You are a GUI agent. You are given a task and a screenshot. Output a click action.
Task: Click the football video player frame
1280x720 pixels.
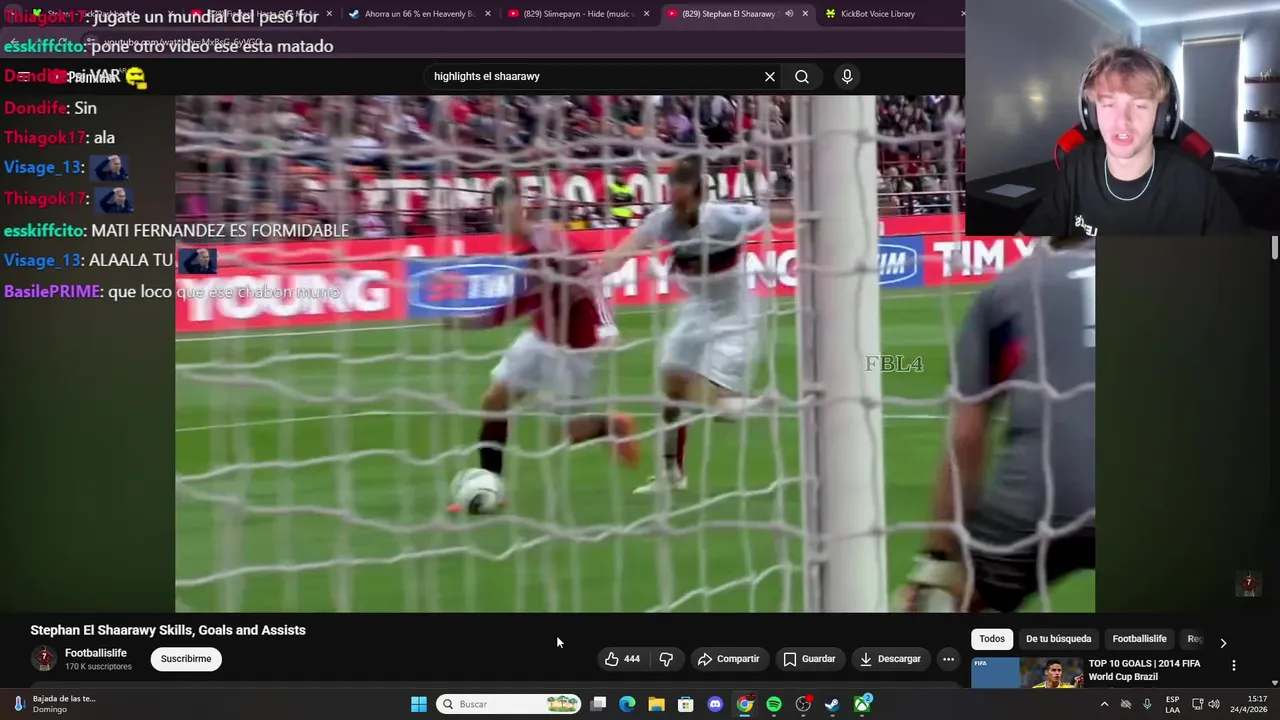[635, 353]
